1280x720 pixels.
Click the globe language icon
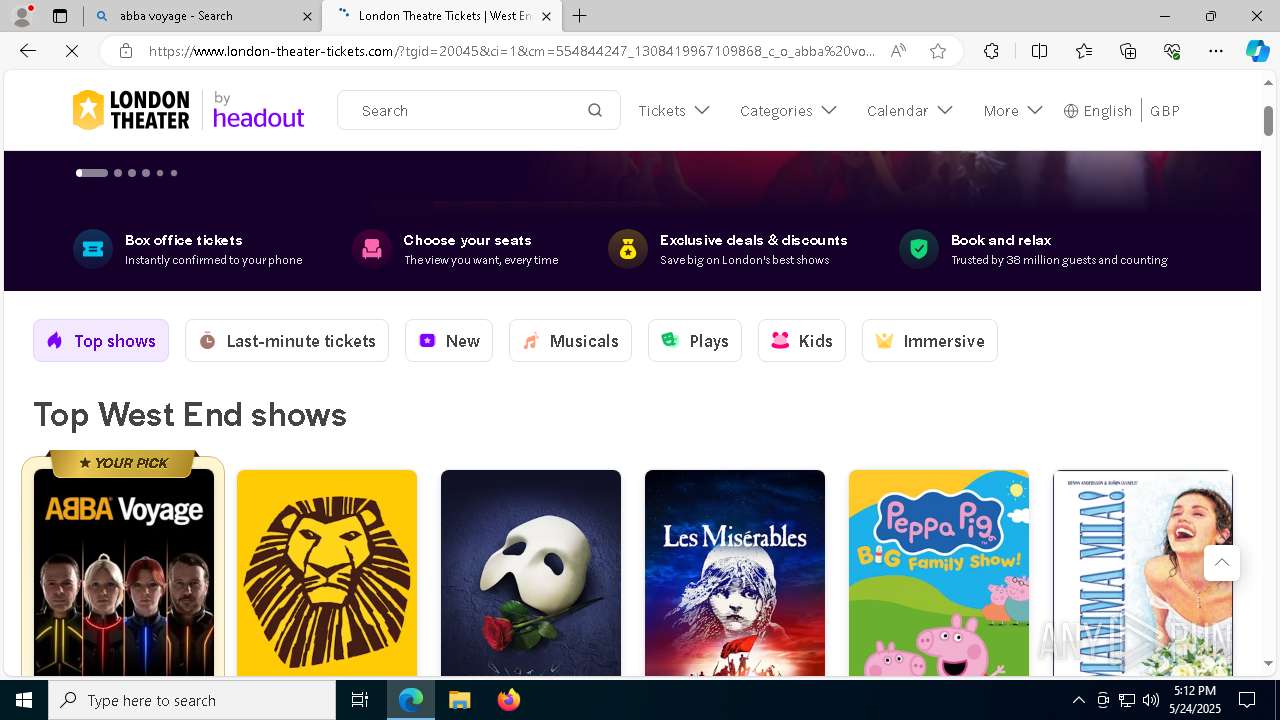(x=1071, y=111)
